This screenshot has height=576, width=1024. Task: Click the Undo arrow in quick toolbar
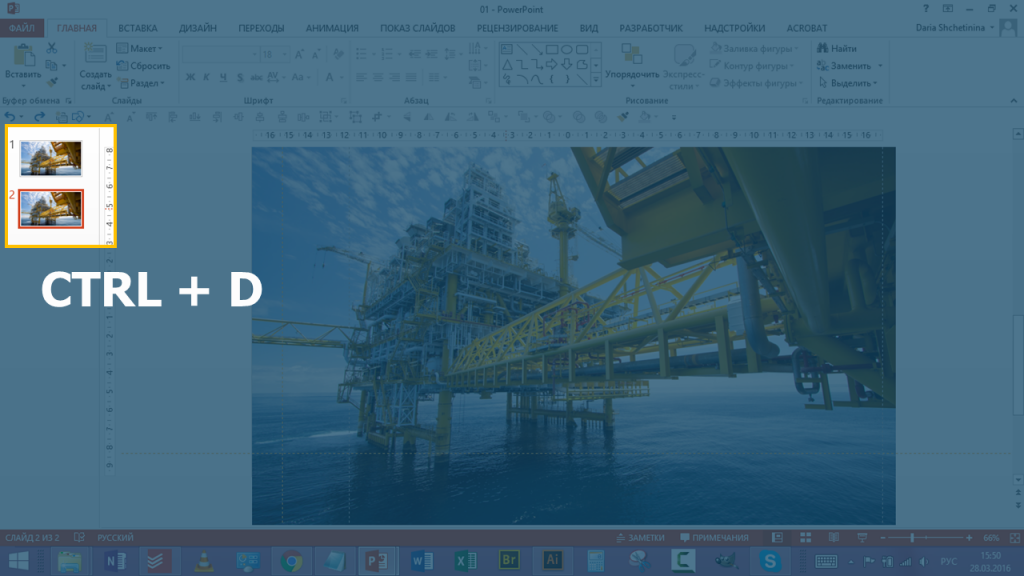tap(11, 117)
